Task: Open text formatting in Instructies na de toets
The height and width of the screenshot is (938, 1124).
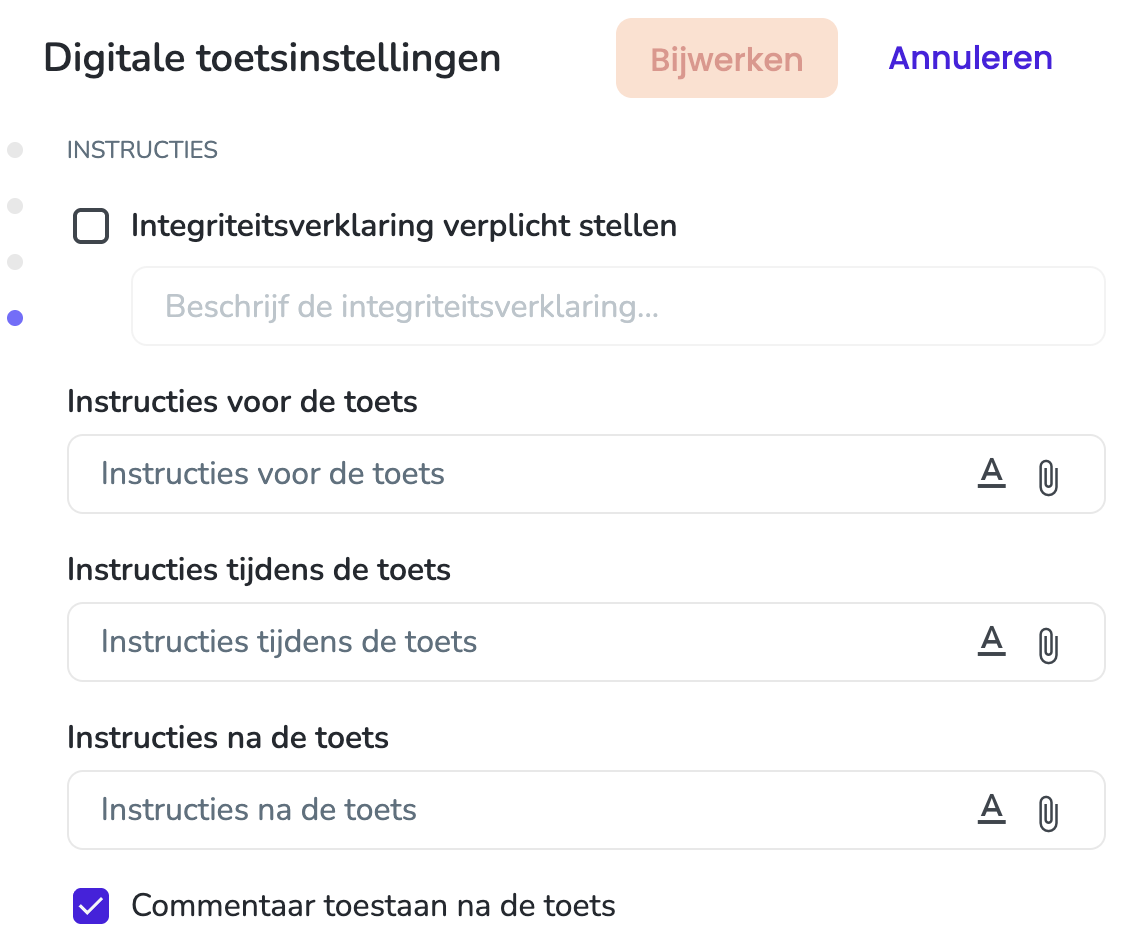Action: pyautogui.click(x=991, y=810)
